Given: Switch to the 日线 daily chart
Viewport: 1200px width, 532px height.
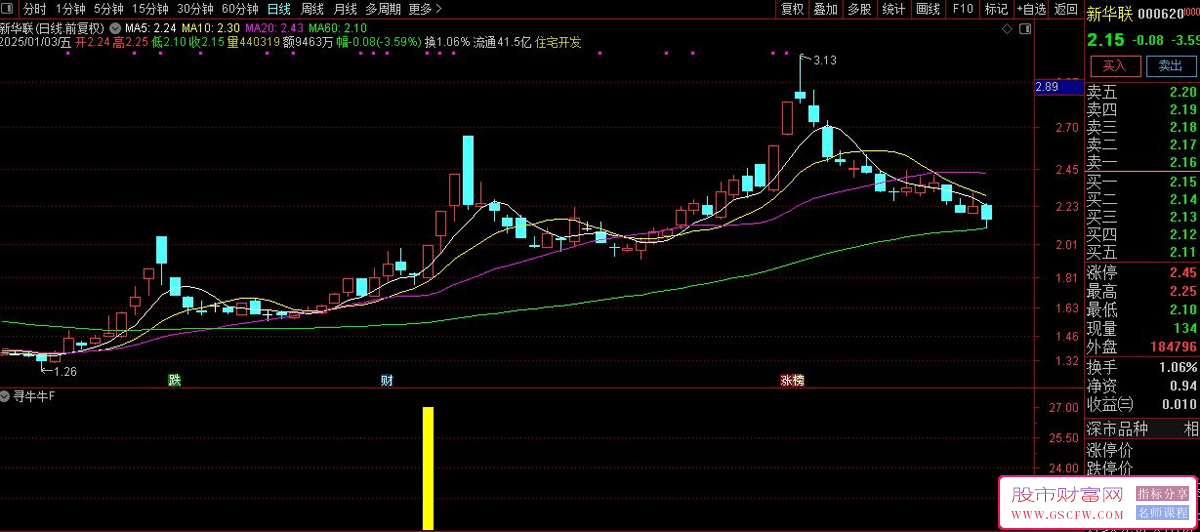Looking at the screenshot, I should tap(279, 9).
